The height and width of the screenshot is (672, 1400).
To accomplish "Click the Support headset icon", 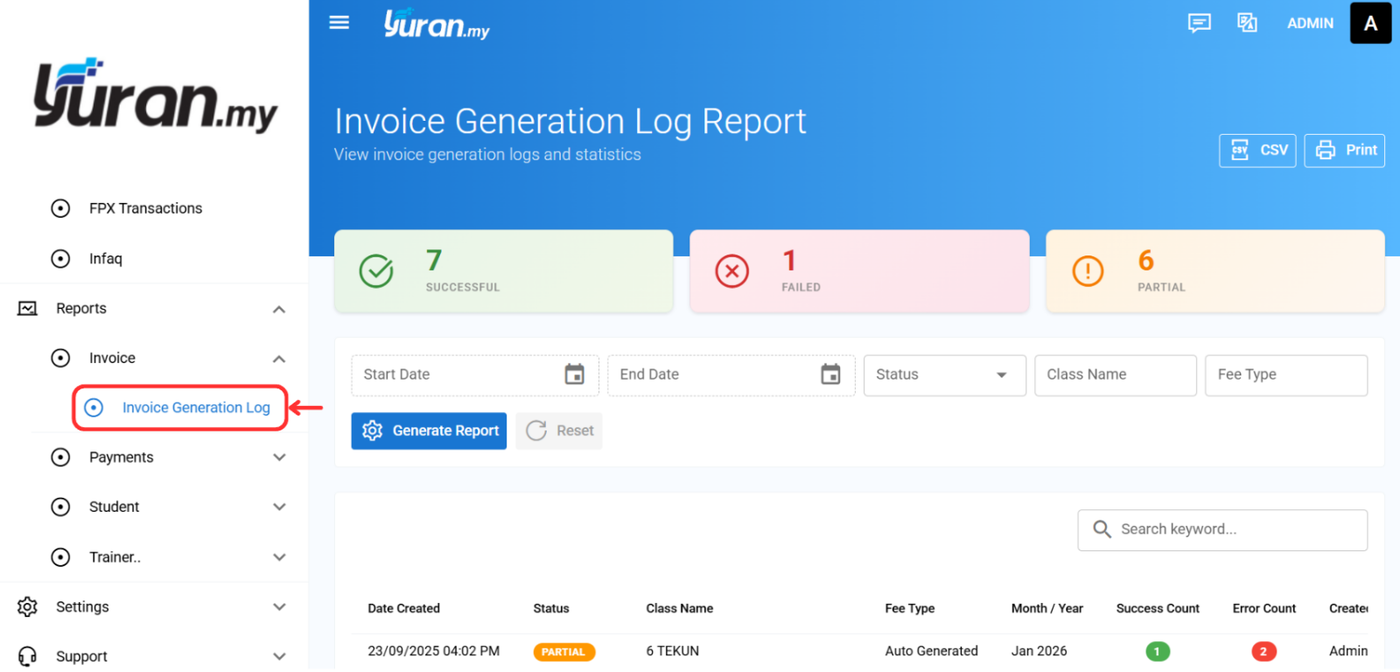I will (x=28, y=656).
